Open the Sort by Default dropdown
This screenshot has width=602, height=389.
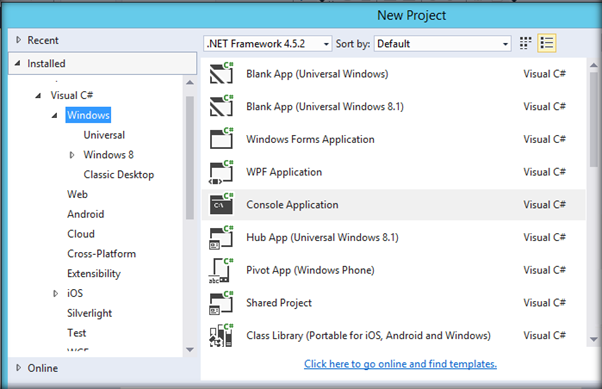[442, 44]
